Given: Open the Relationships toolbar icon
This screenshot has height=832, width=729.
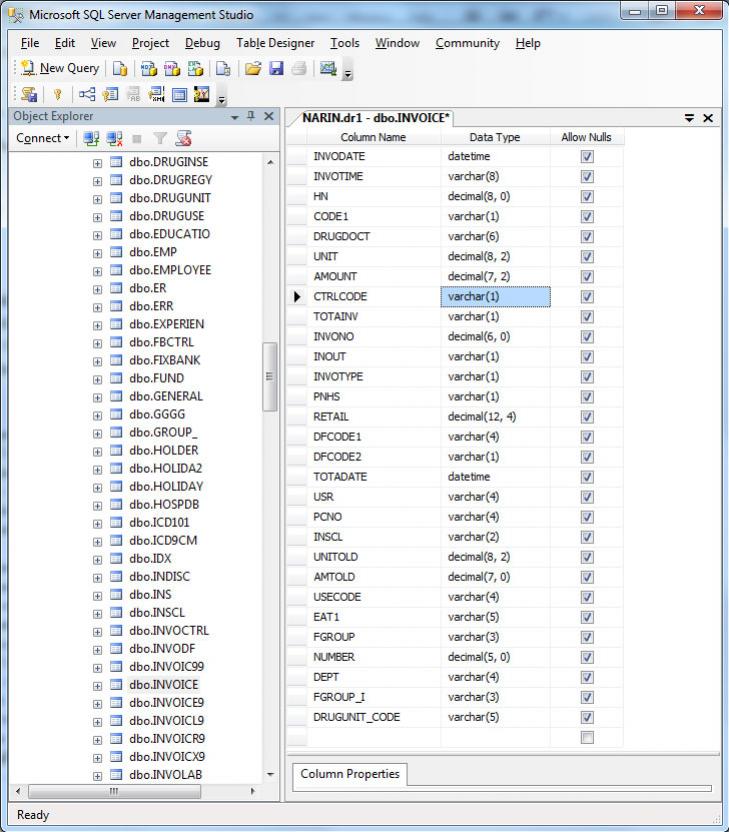Looking at the screenshot, I should click(87, 94).
